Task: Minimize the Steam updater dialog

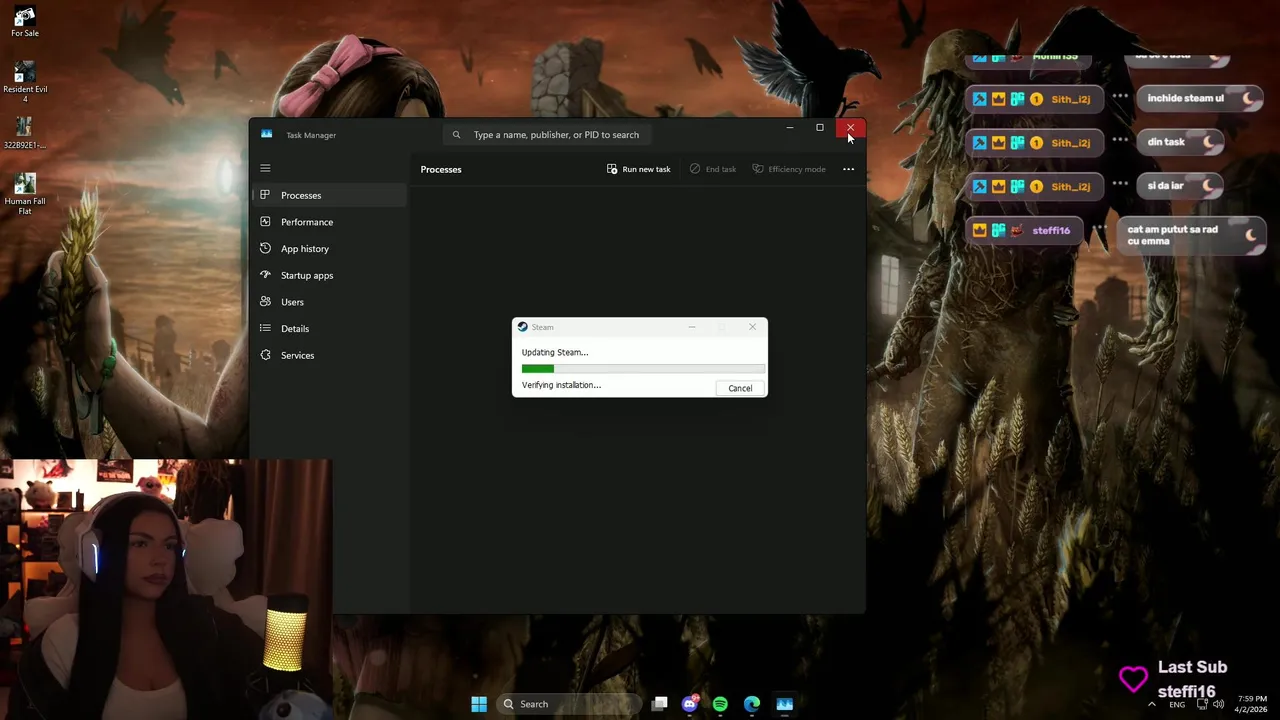Action: [692, 327]
